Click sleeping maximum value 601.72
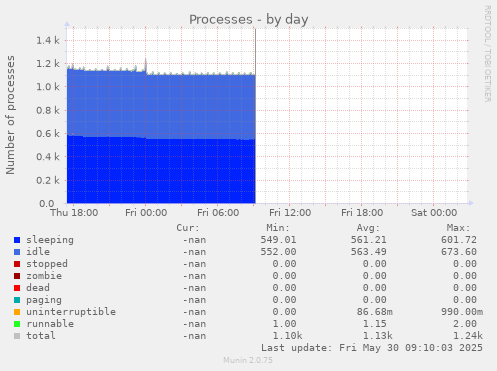 click(459, 240)
